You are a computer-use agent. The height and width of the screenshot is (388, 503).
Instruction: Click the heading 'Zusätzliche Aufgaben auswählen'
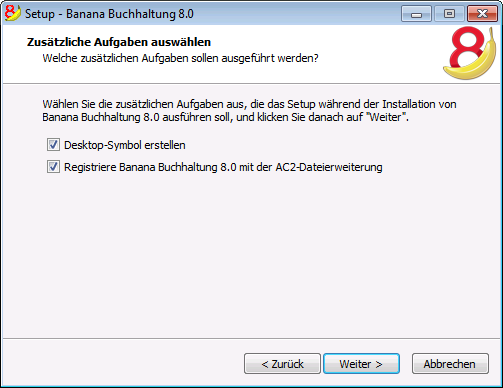point(119,42)
